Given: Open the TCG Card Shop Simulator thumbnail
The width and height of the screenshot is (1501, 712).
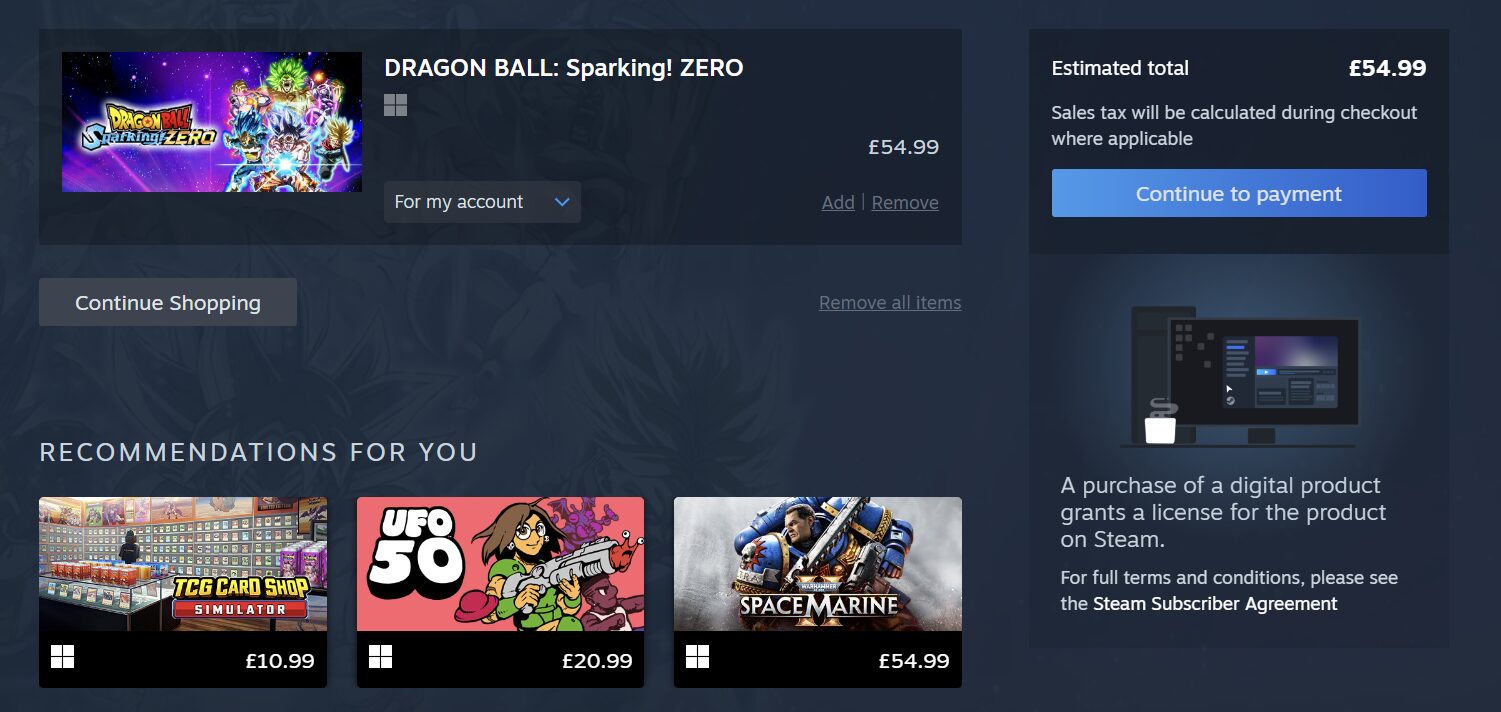Looking at the screenshot, I should tap(183, 564).
